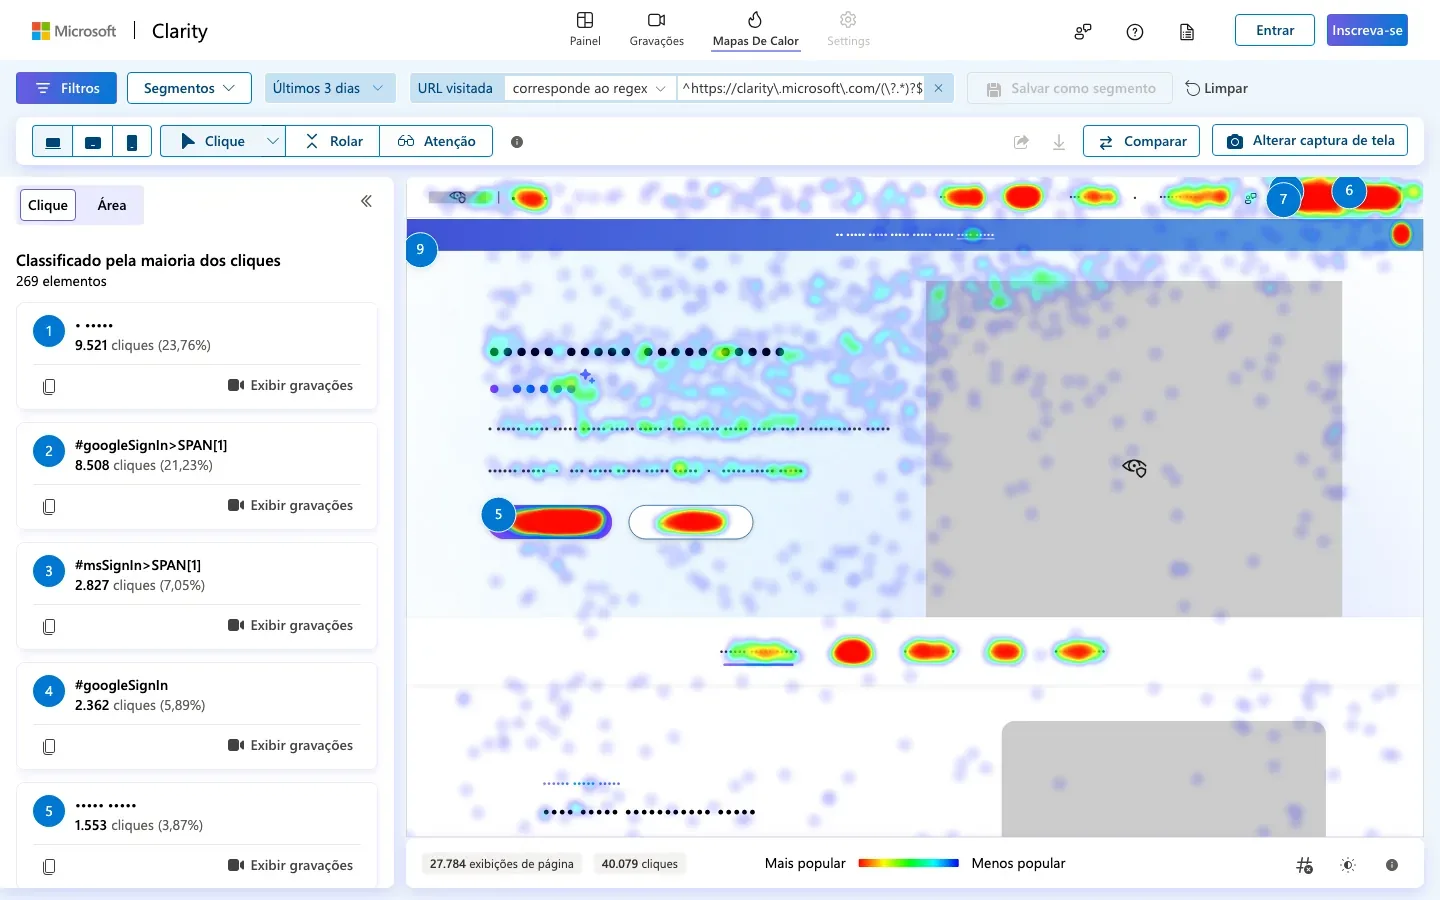The image size is (1440, 900).
Task: Select the tablet device view icon
Action: tap(93, 142)
